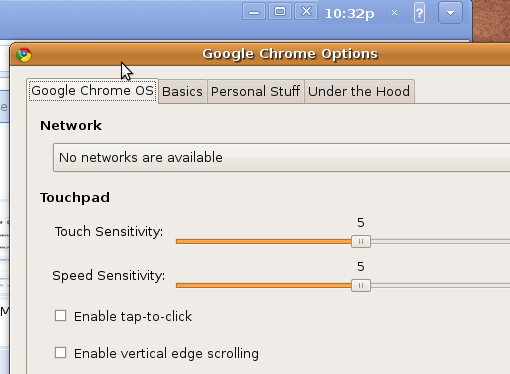The width and height of the screenshot is (510, 374).
Task: Maximize the browser window using the square icon
Action: click(x=280, y=12)
